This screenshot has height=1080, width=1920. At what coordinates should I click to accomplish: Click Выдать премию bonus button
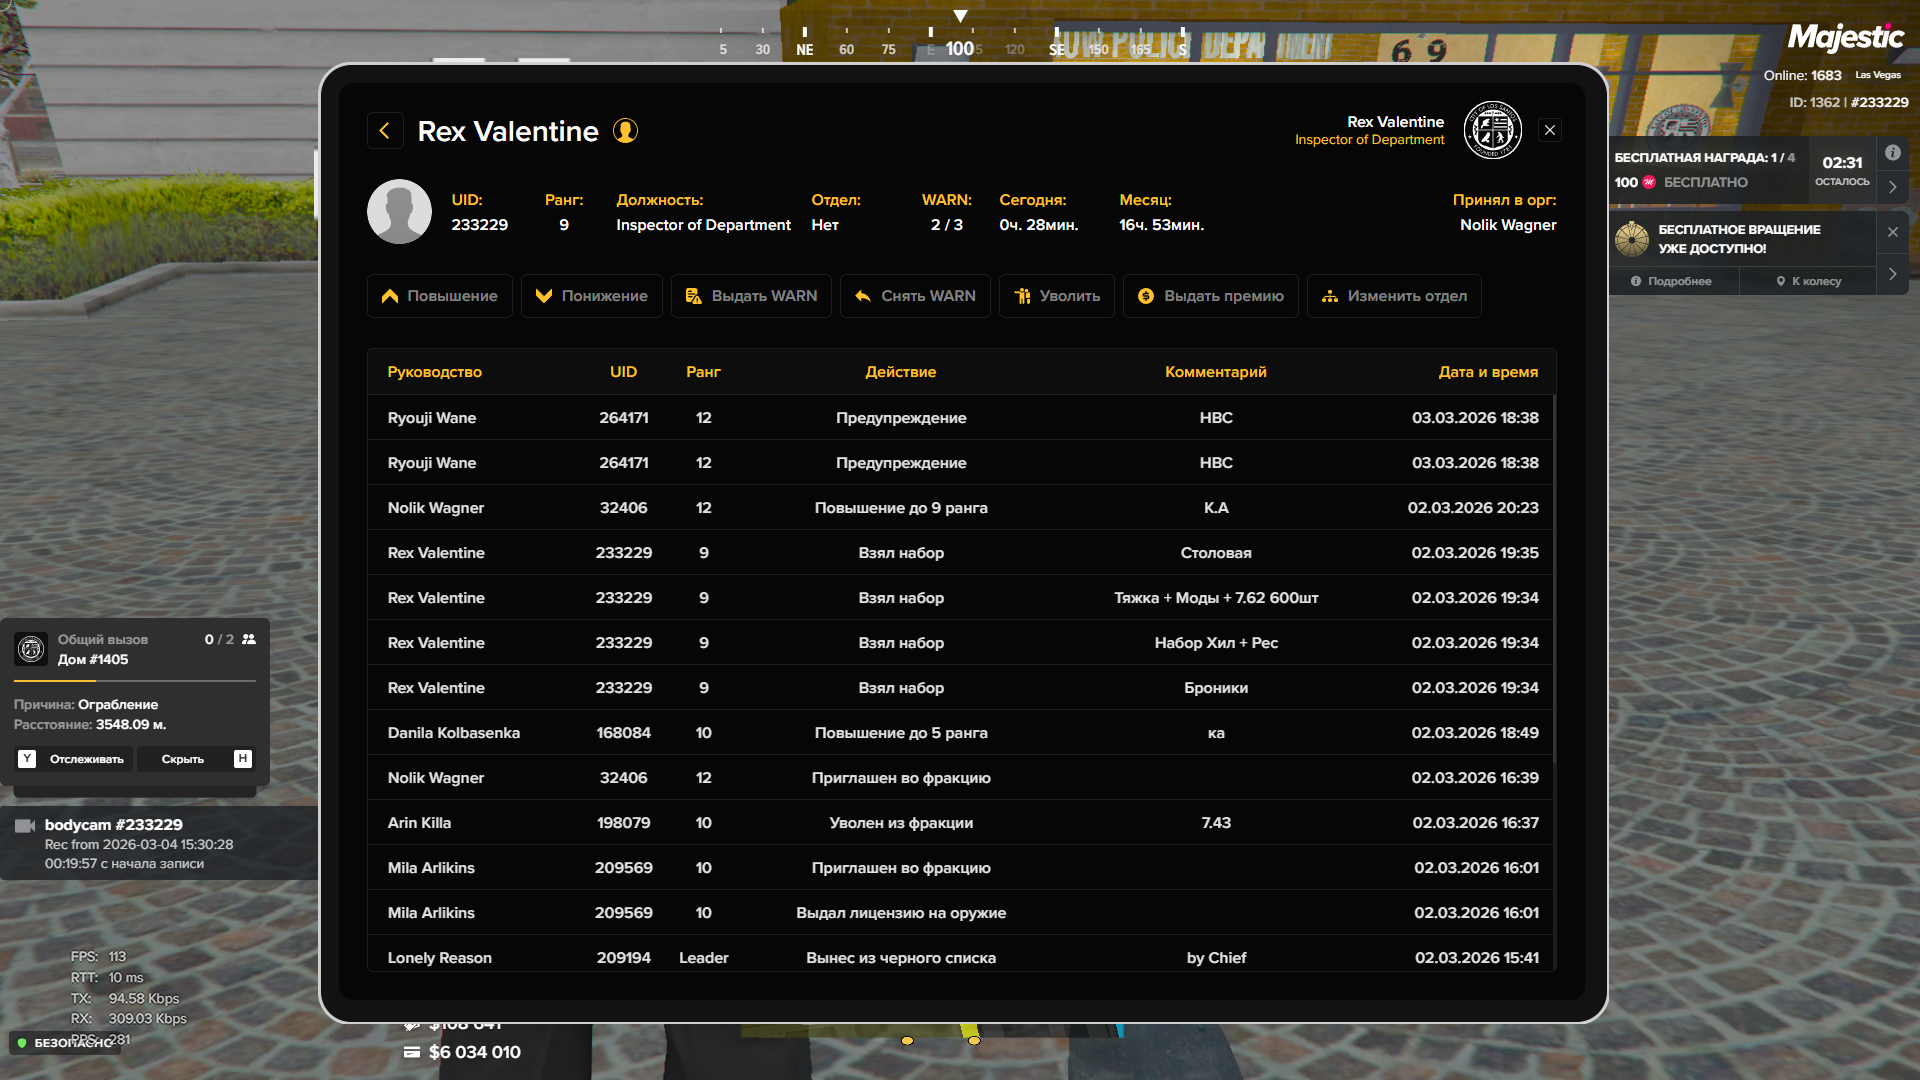tap(1210, 296)
